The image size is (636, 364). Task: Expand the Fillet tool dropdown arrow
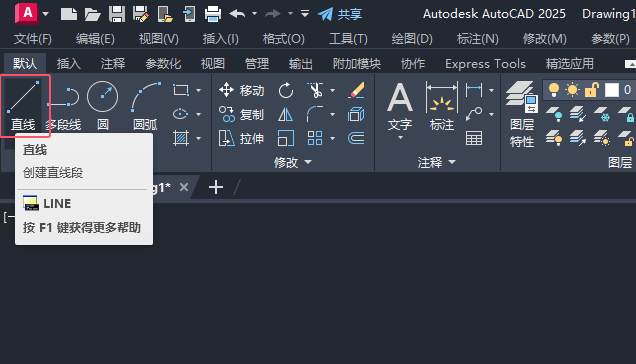click(333, 114)
